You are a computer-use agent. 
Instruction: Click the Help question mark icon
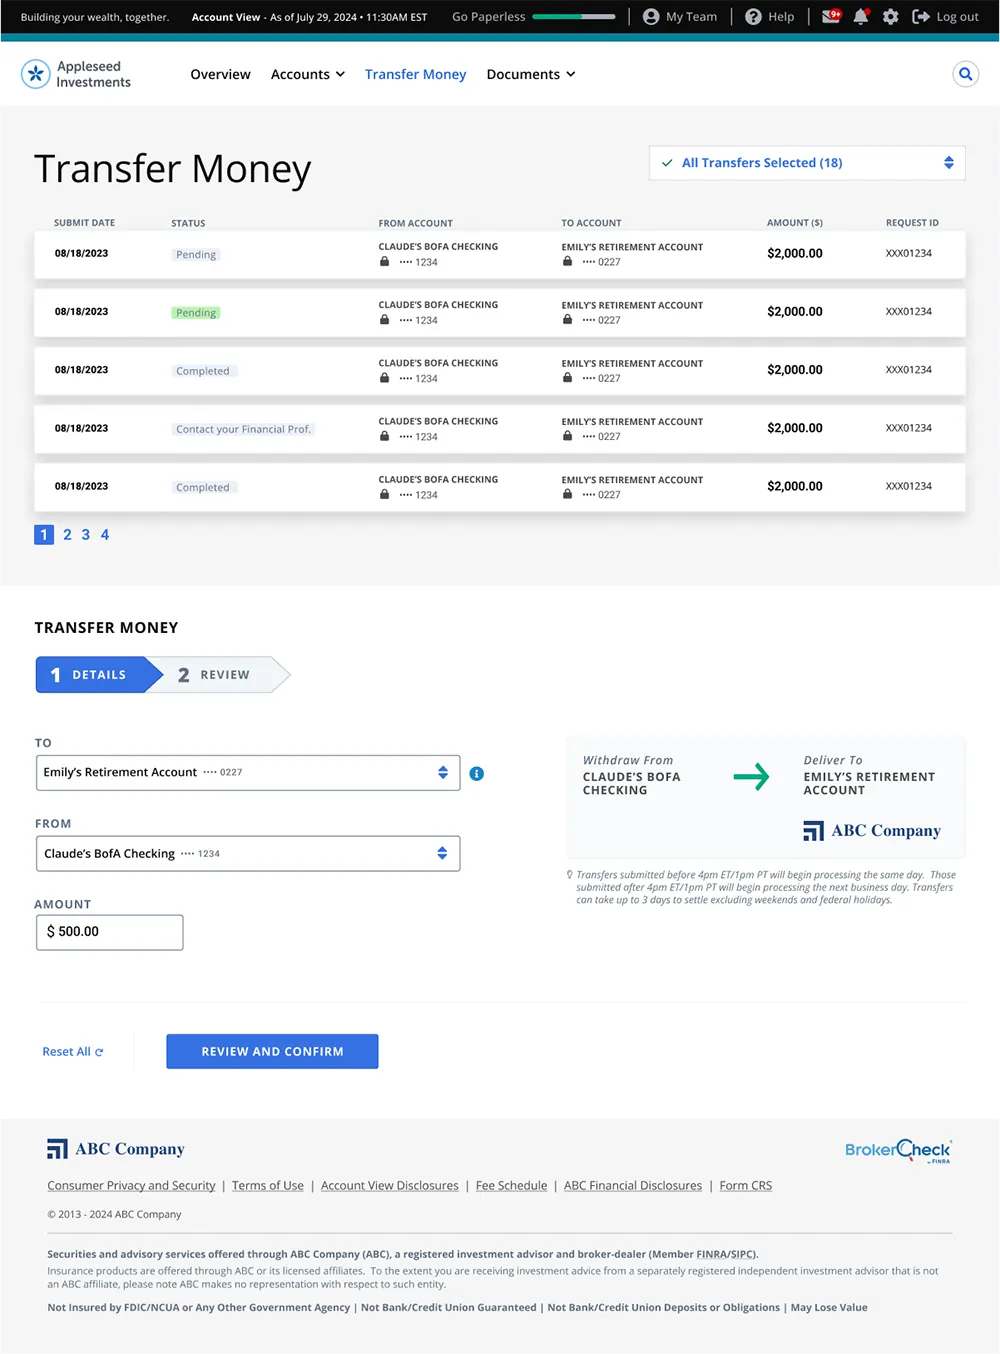[x=754, y=17]
